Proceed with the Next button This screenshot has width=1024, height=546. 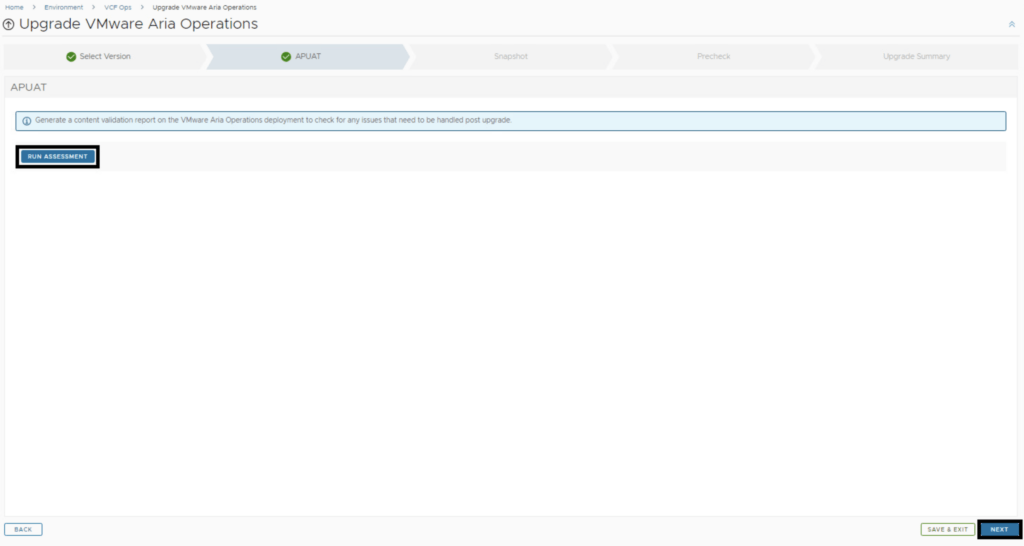point(999,529)
